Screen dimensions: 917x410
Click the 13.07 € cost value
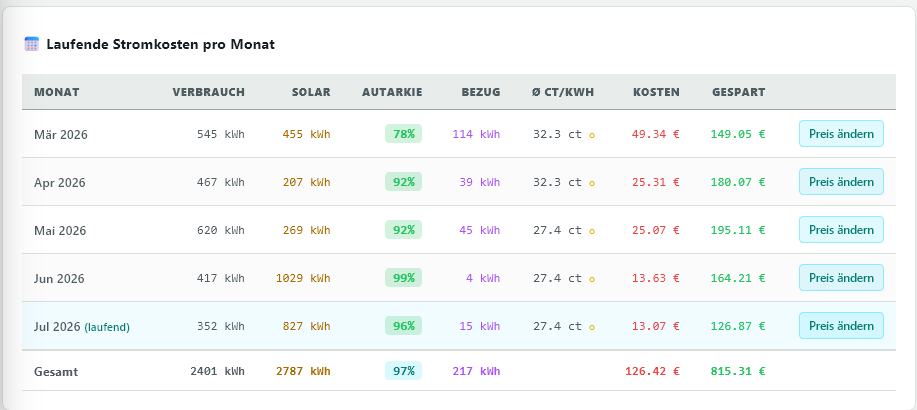pos(656,326)
